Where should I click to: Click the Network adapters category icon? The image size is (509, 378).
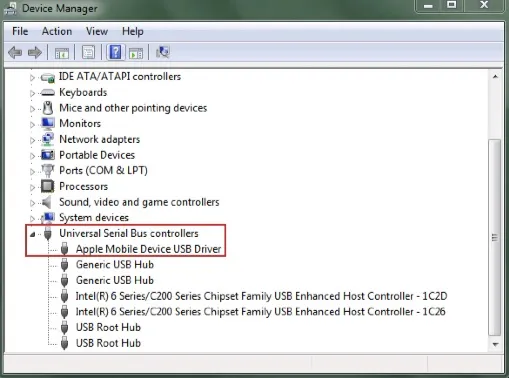point(48,139)
